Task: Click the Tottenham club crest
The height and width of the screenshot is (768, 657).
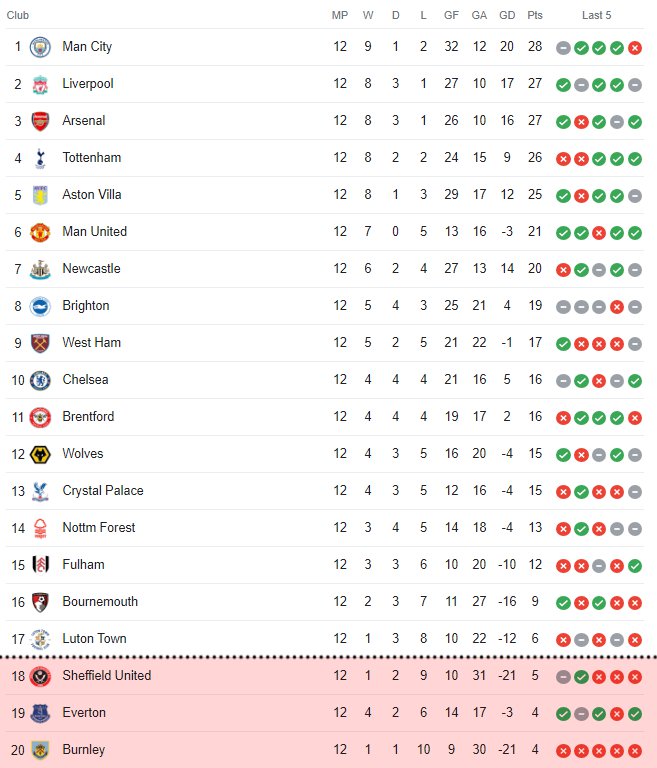Action: [40, 158]
